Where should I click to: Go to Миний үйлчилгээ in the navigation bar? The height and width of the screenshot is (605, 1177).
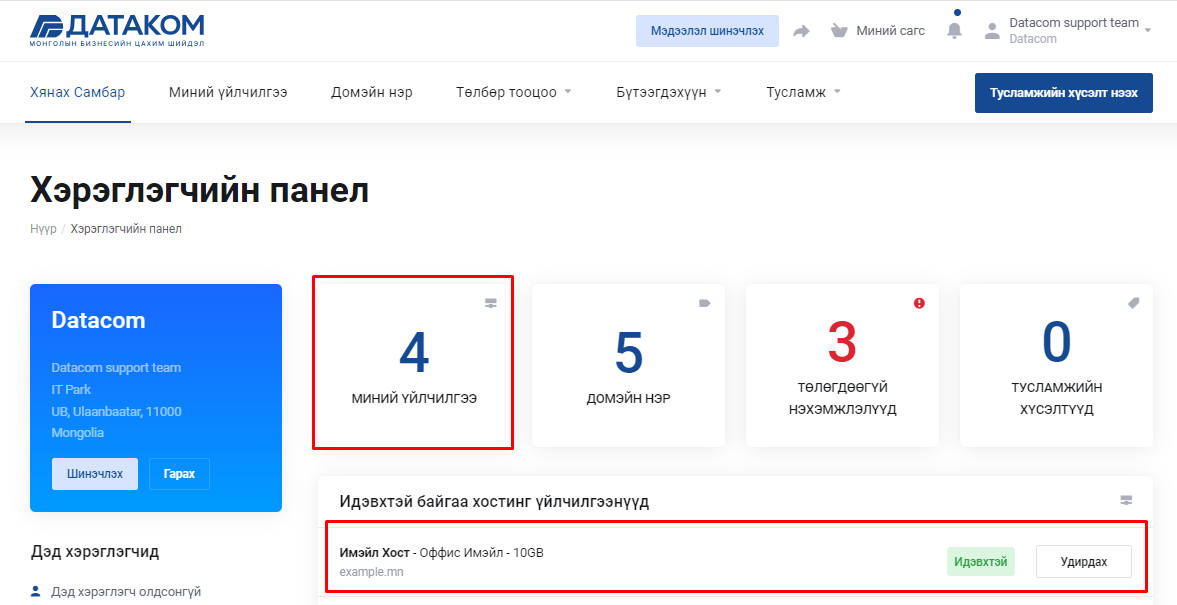(228, 92)
